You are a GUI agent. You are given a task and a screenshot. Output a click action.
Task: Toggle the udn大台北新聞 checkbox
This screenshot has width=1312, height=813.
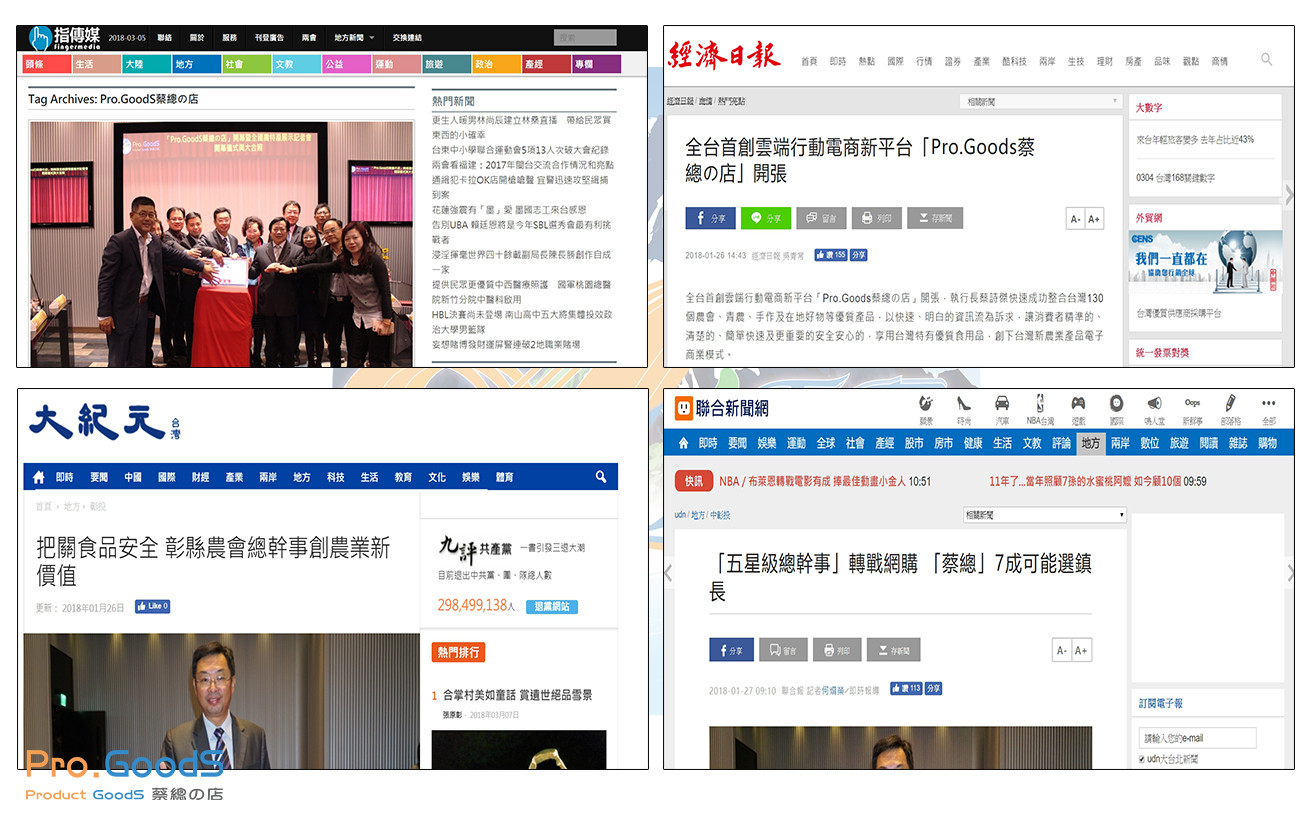[1142, 760]
